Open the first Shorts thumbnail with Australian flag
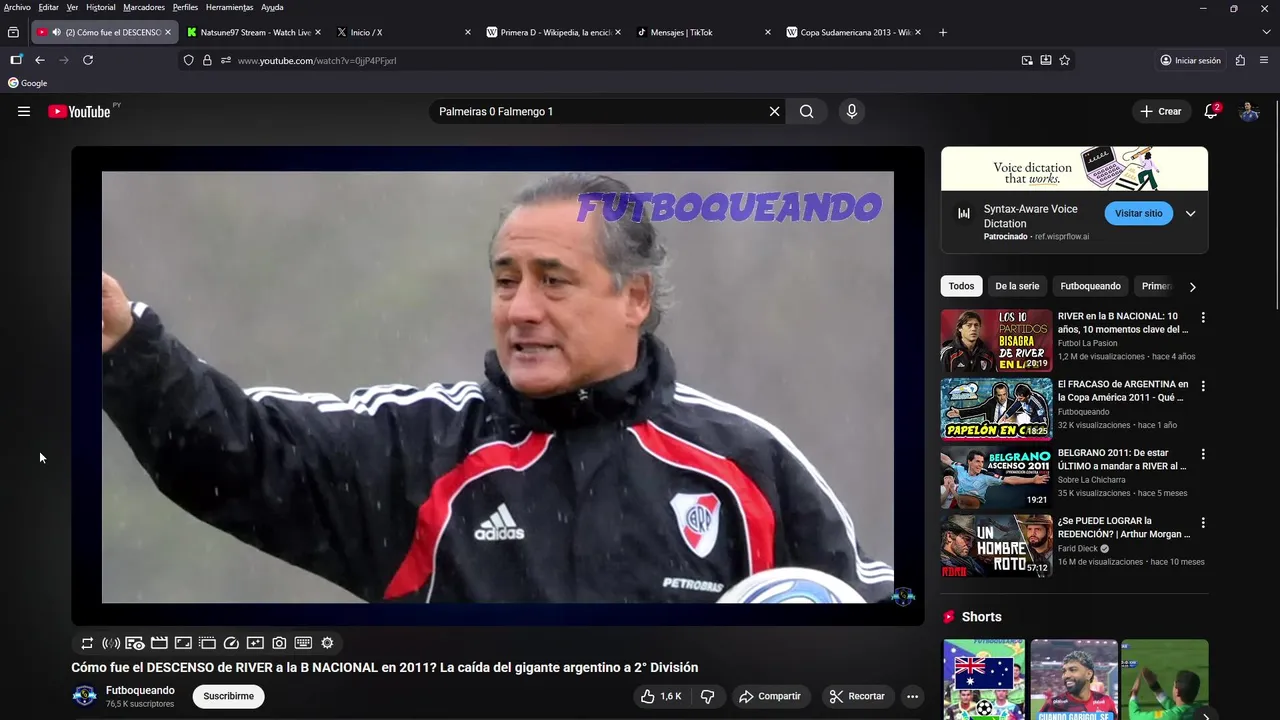The height and width of the screenshot is (720, 1280). click(x=984, y=680)
